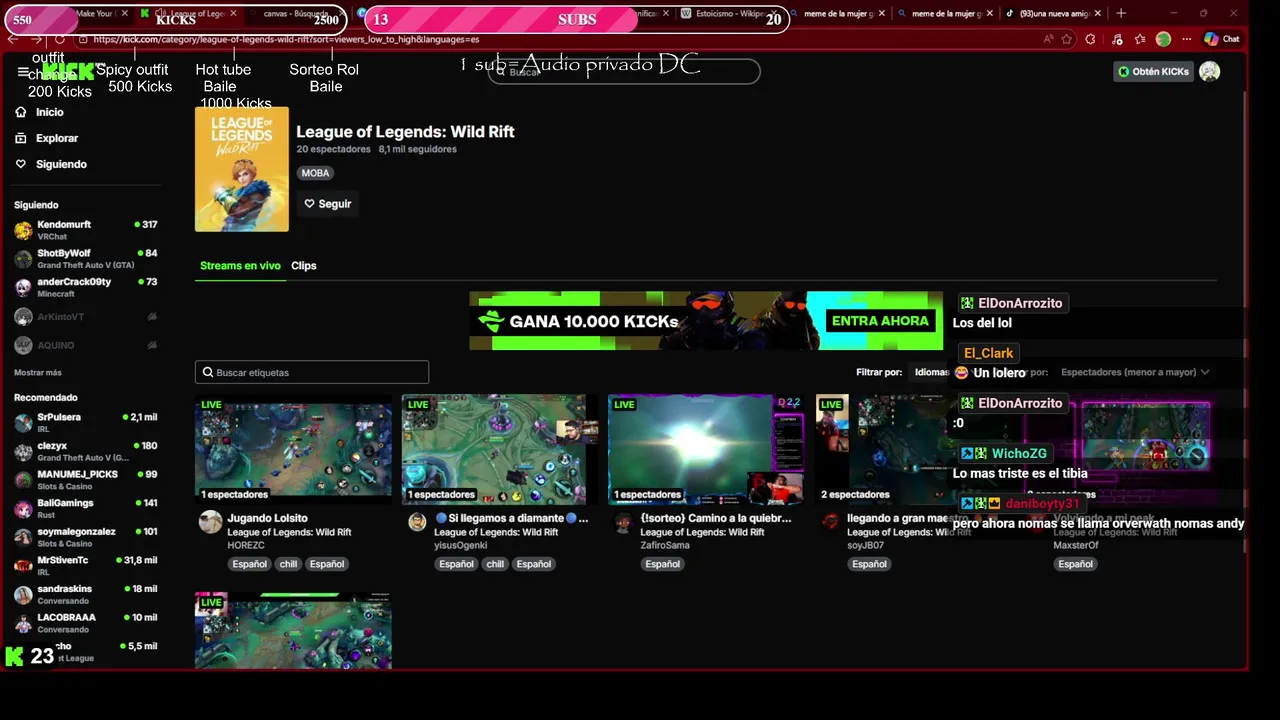Open soyJB07 streamer avatar
This screenshot has width=1280, height=720.
click(x=831, y=522)
